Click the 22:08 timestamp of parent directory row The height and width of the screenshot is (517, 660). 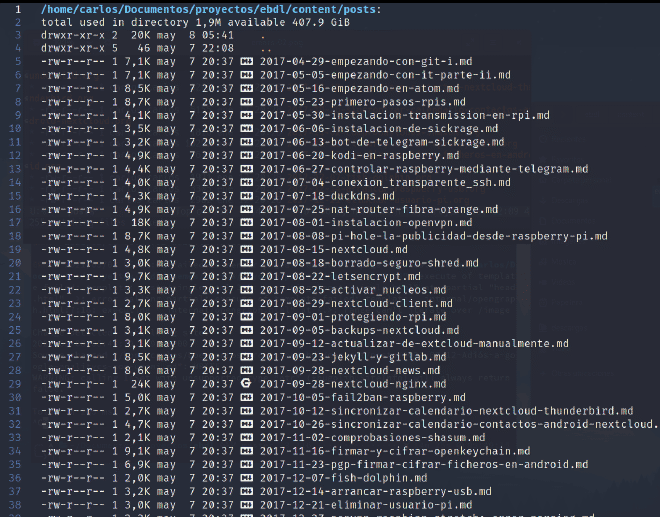pyautogui.click(x=218, y=48)
